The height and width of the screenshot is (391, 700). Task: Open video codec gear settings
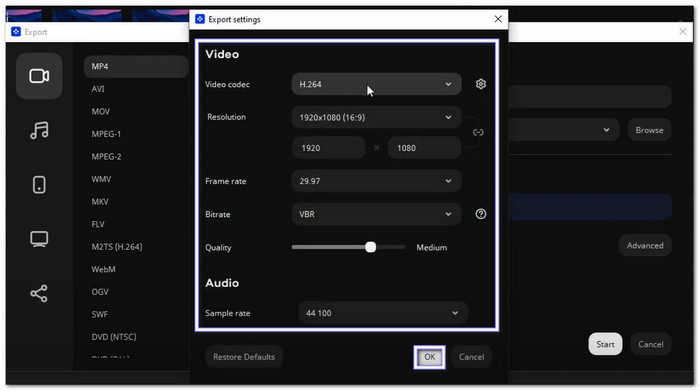click(x=481, y=84)
